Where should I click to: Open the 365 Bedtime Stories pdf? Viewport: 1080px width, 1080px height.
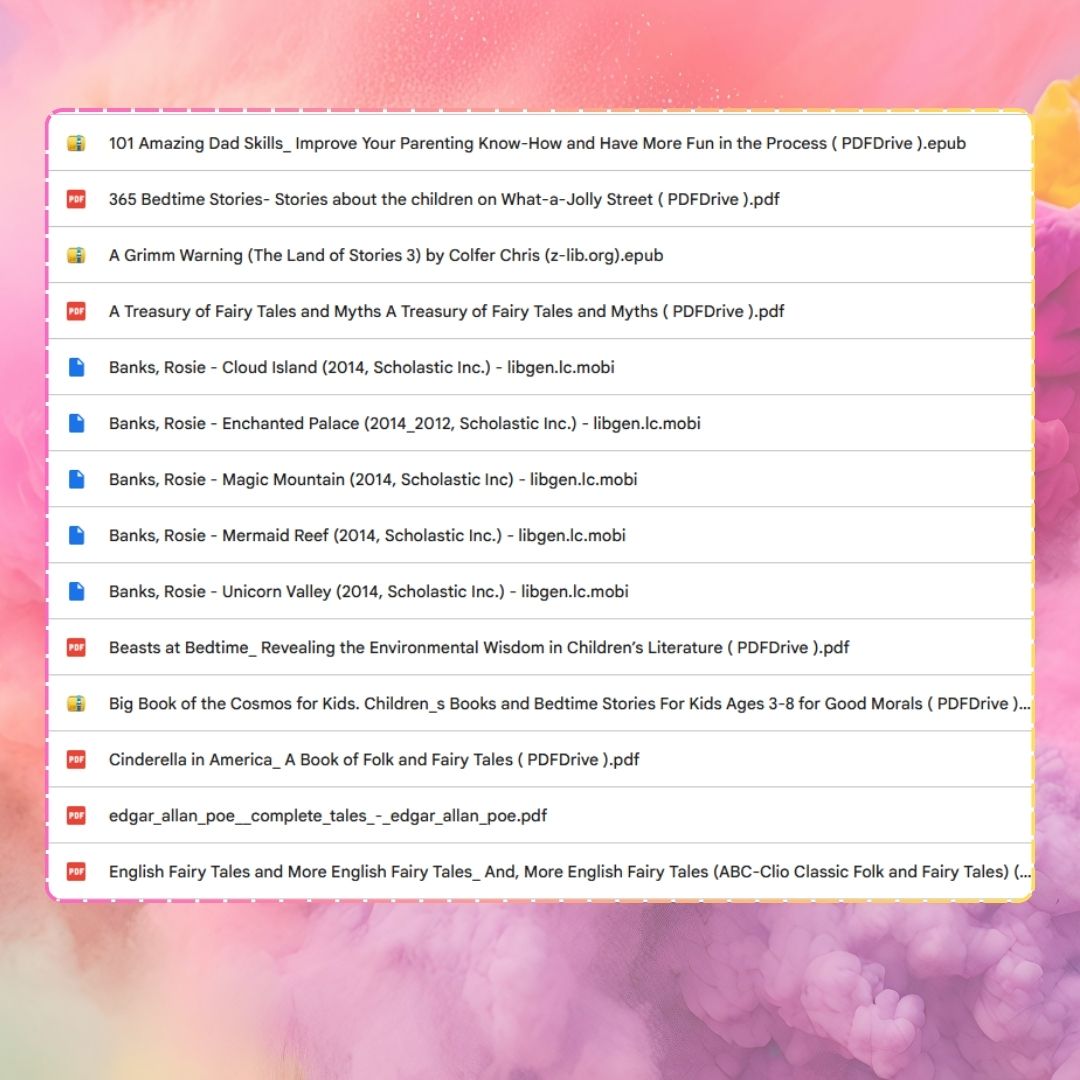click(444, 199)
